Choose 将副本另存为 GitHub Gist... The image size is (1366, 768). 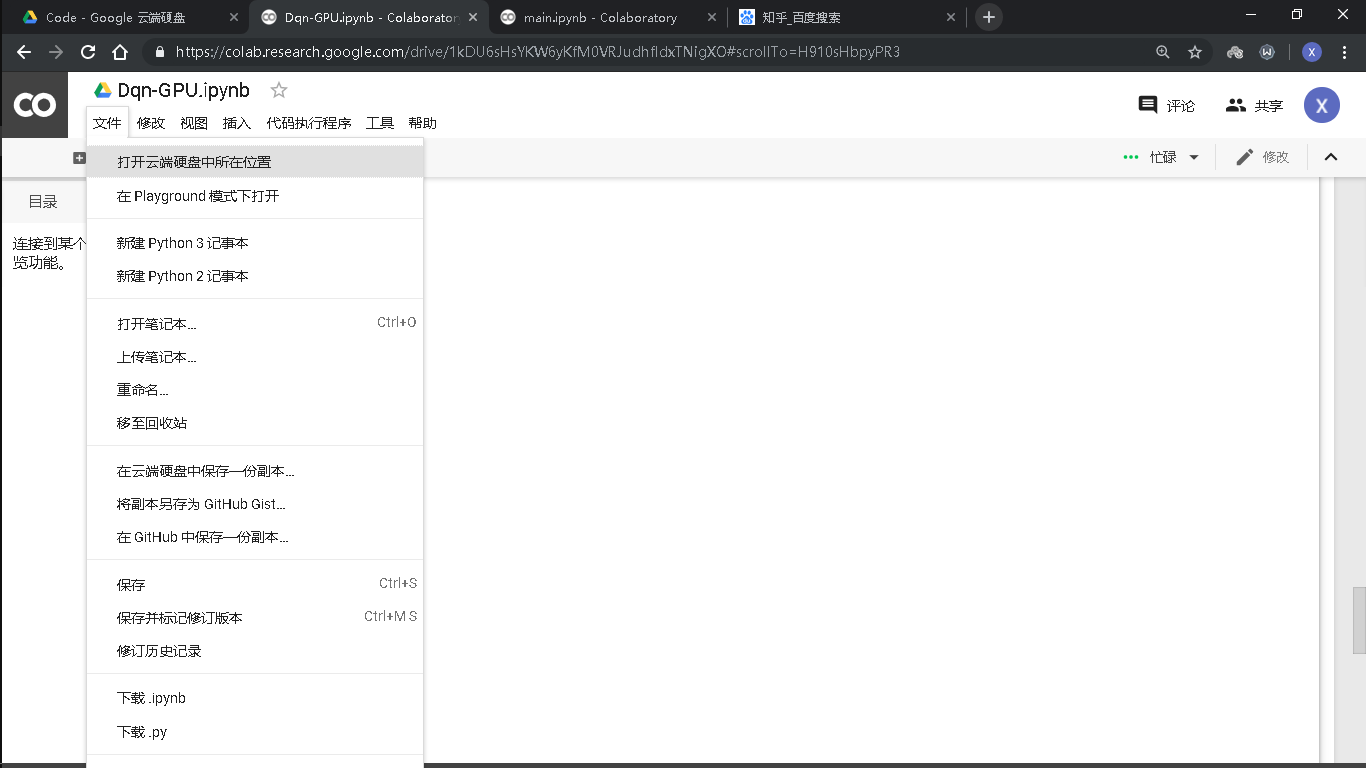tap(255, 504)
